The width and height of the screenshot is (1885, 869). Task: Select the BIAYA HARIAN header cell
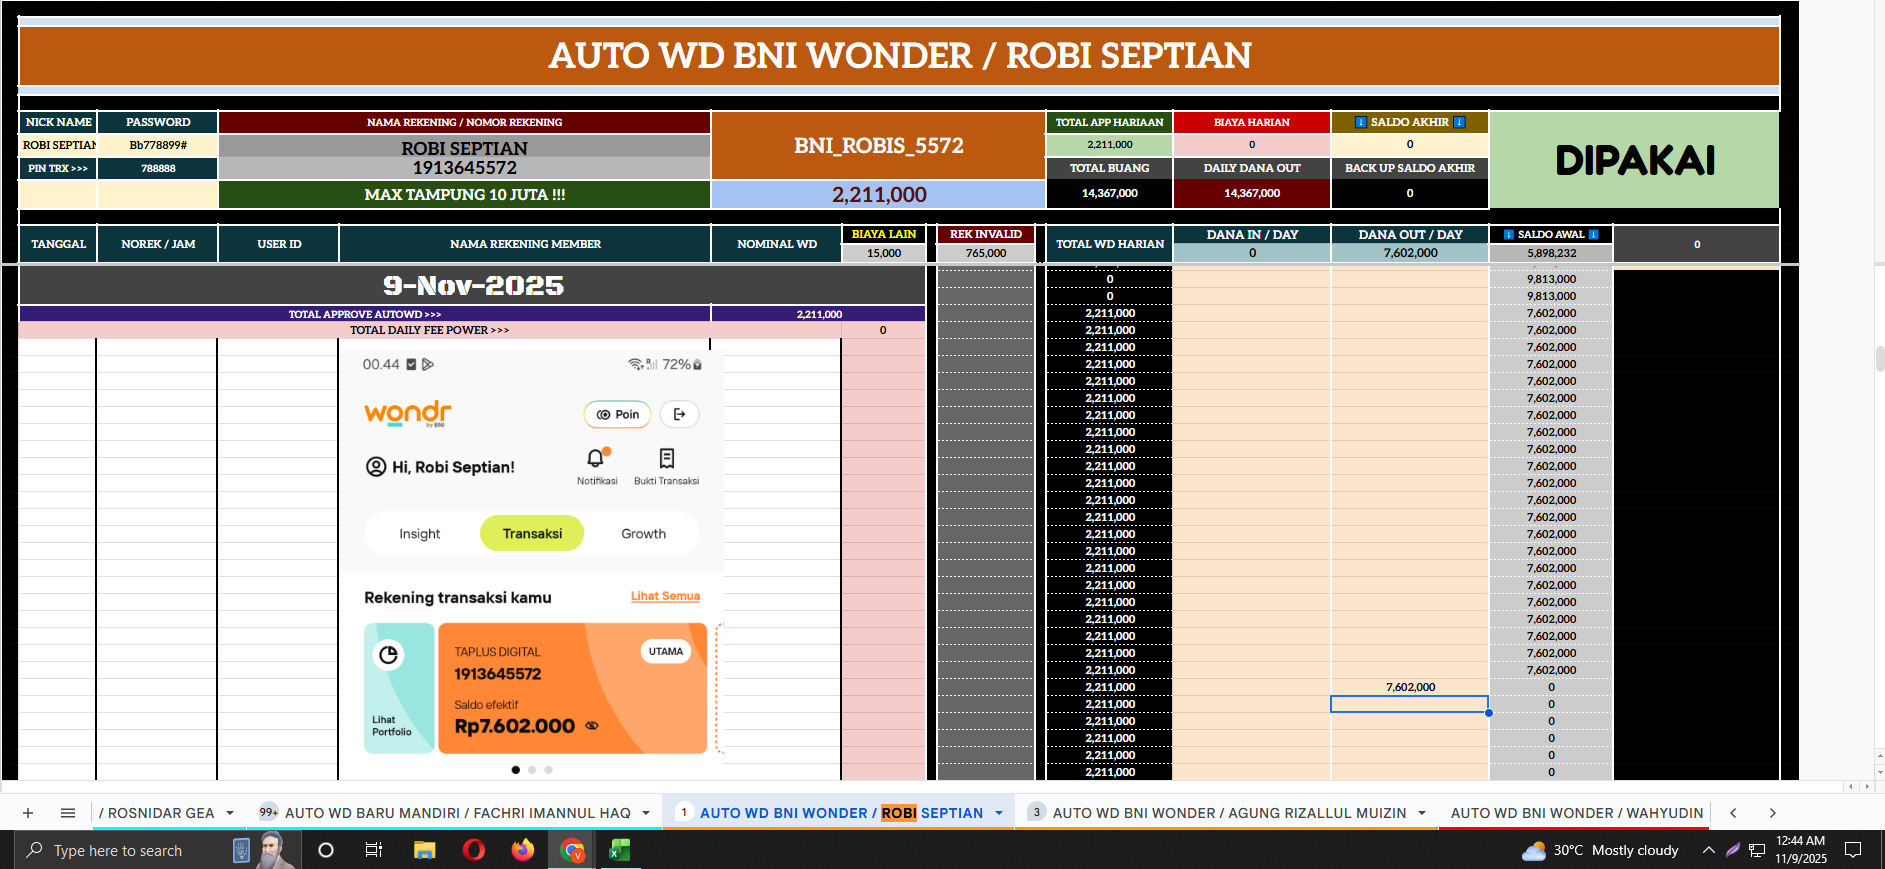click(x=1252, y=122)
